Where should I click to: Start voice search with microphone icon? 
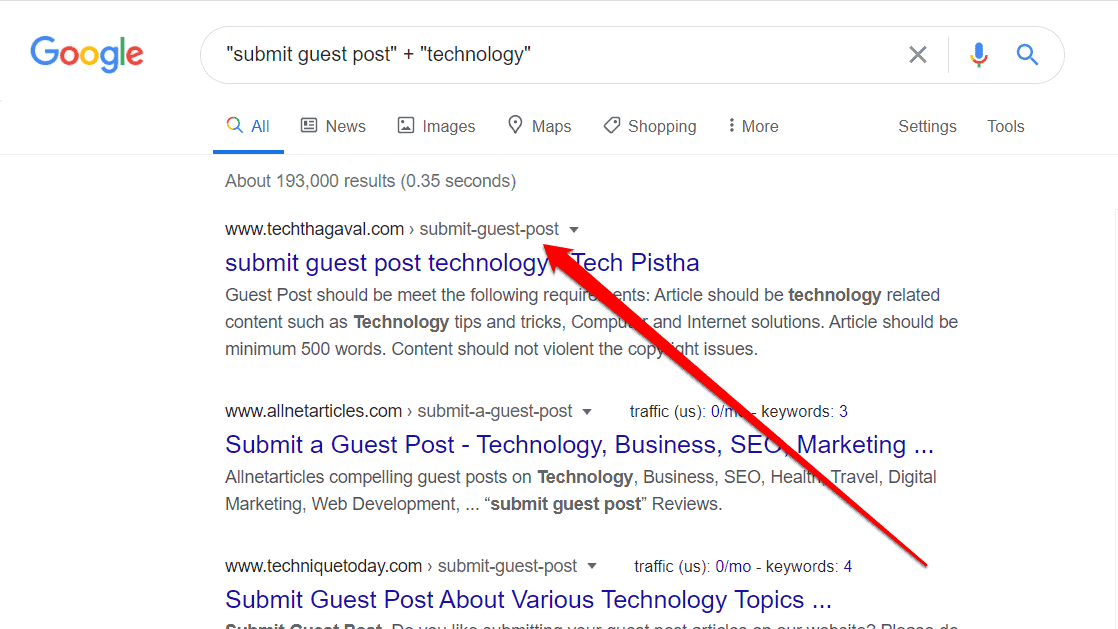(x=979, y=54)
